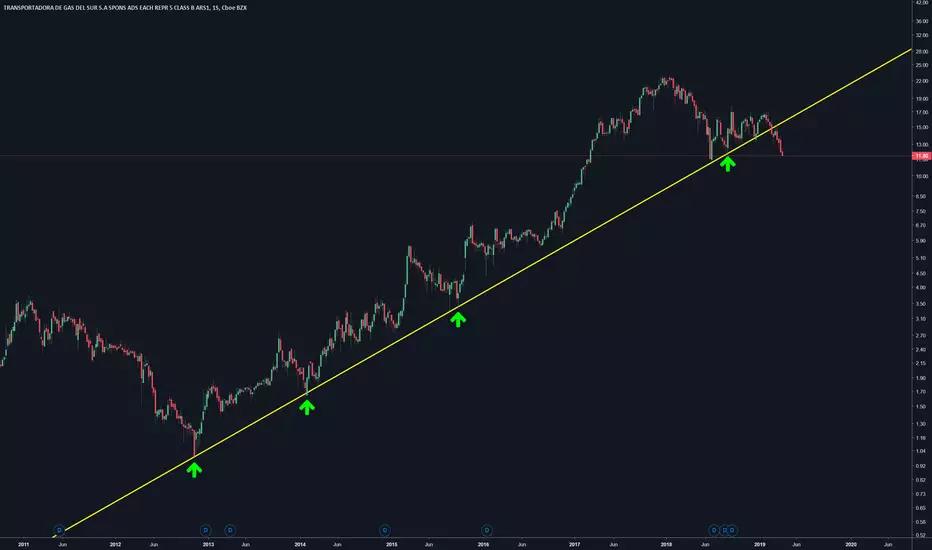Click the 2019 label on time axis
Image resolution: width=932 pixels, height=550 pixels.
pyautogui.click(x=760, y=544)
